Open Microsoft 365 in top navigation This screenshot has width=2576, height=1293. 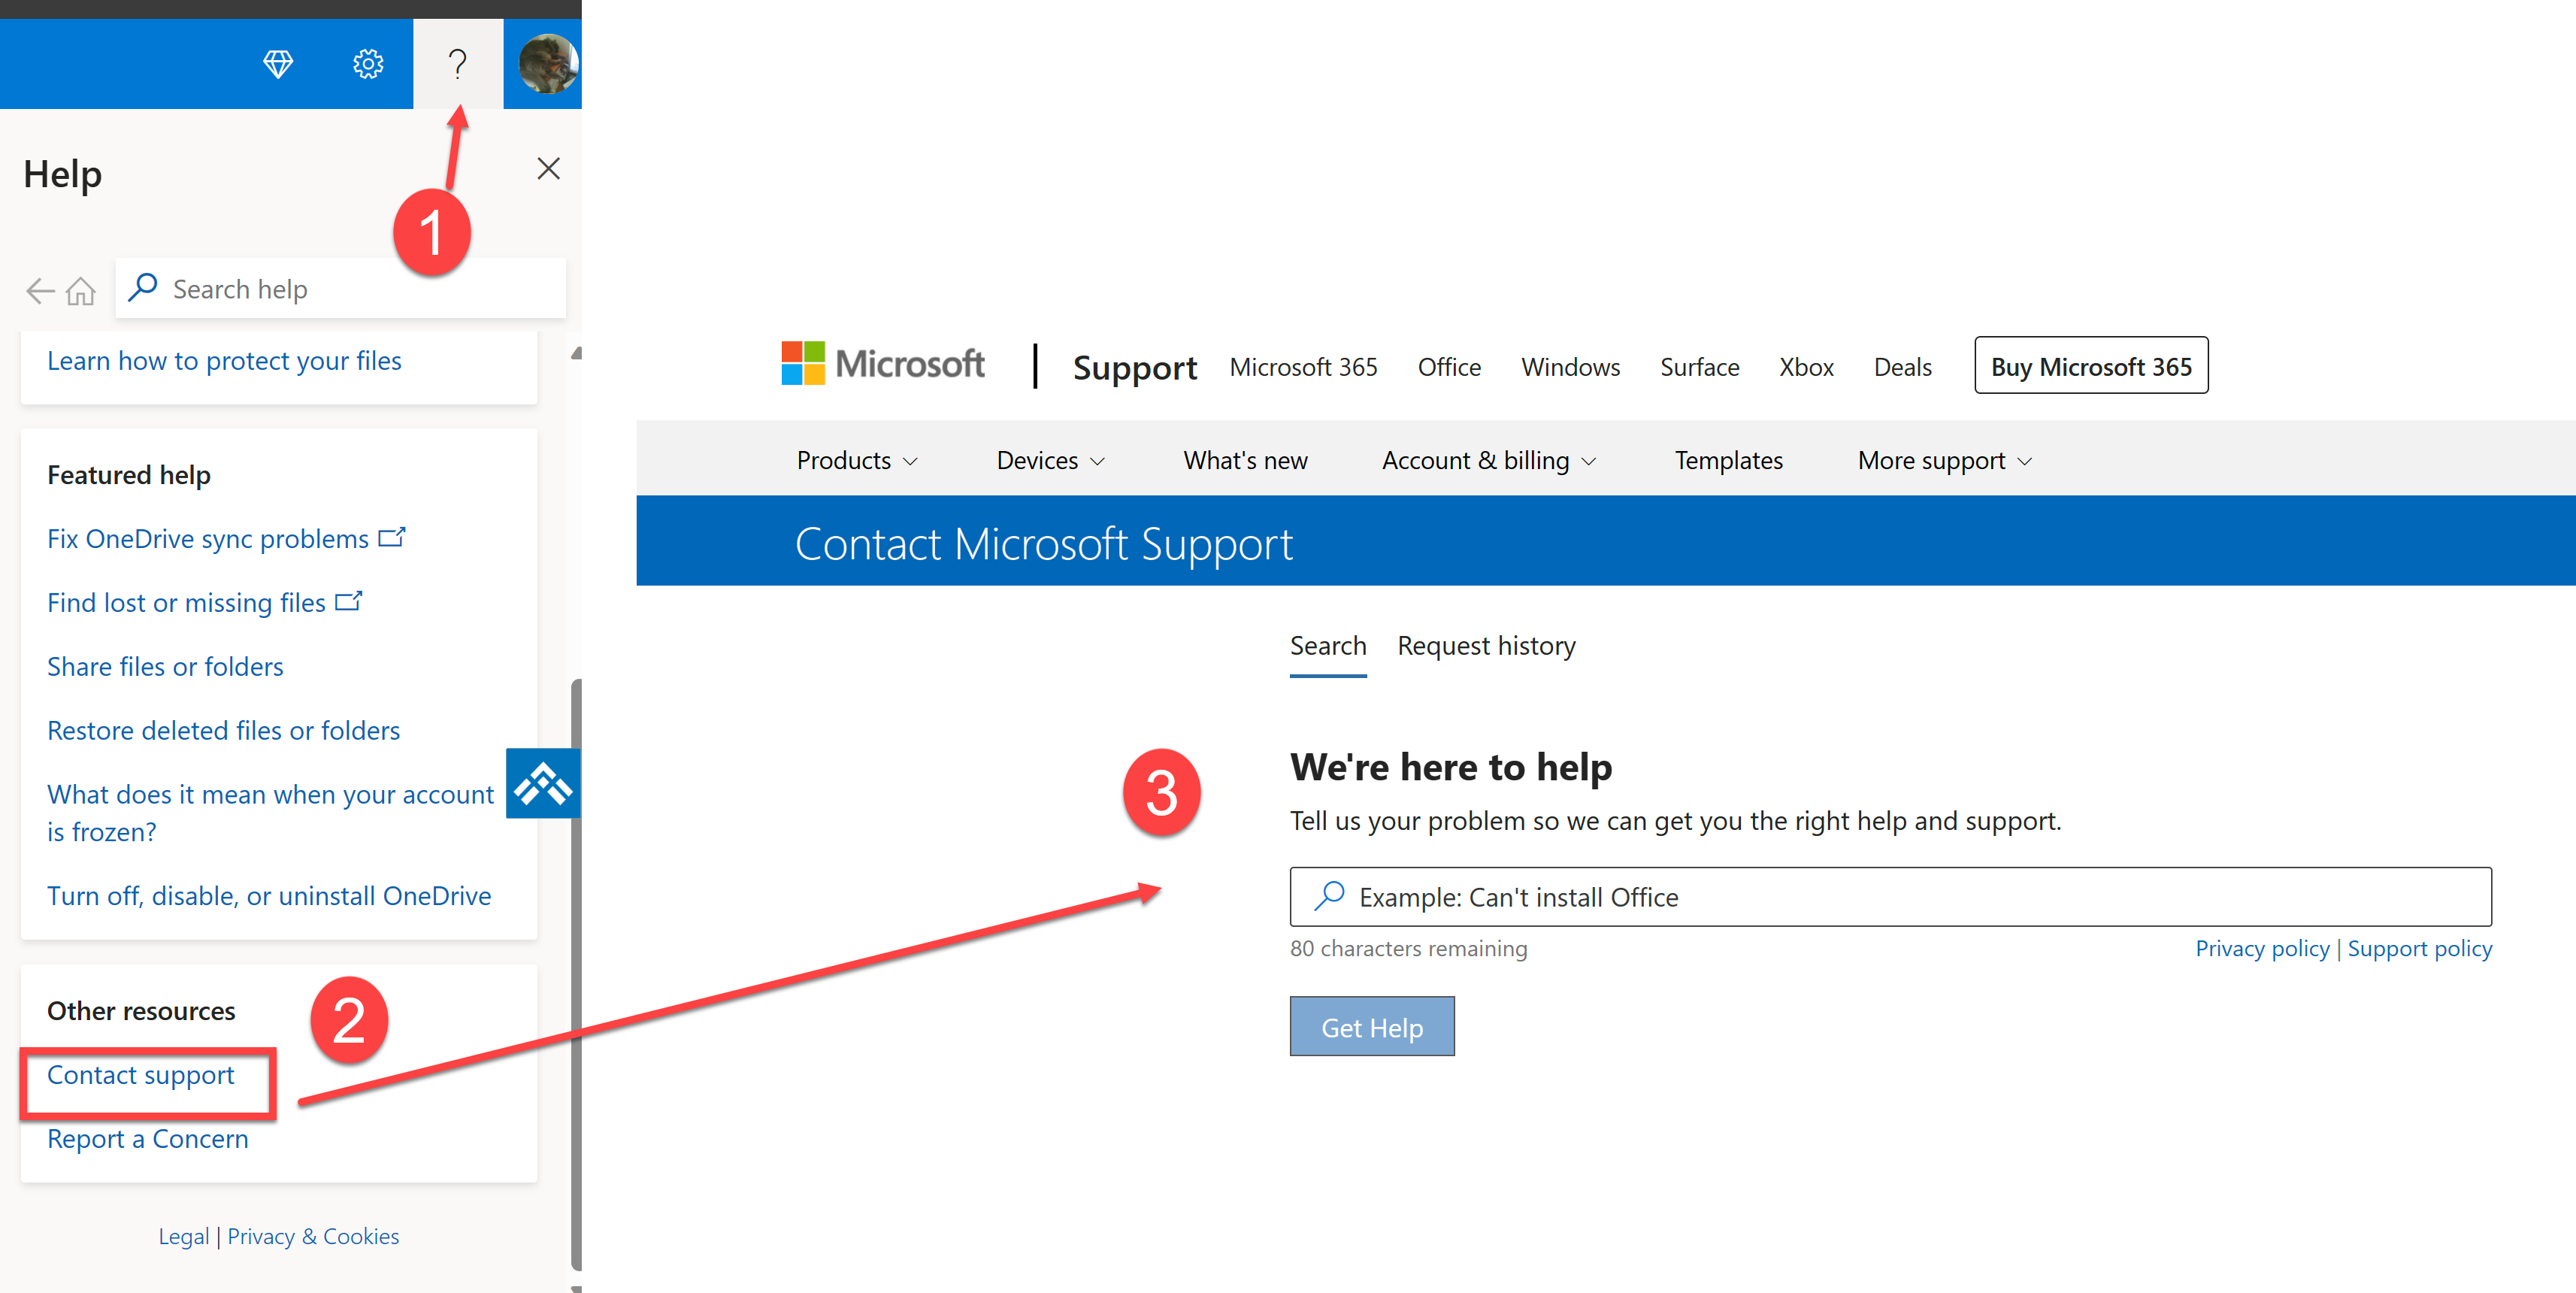1303,367
